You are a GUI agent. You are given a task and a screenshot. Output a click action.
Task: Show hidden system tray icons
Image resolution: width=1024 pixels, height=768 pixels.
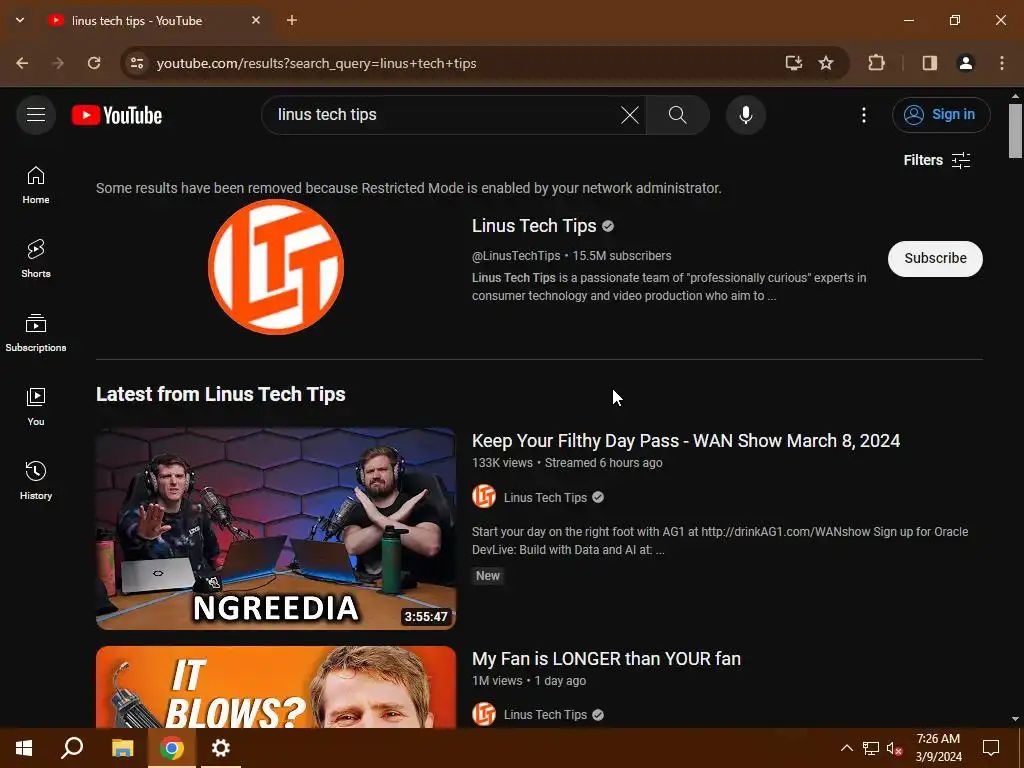point(846,748)
